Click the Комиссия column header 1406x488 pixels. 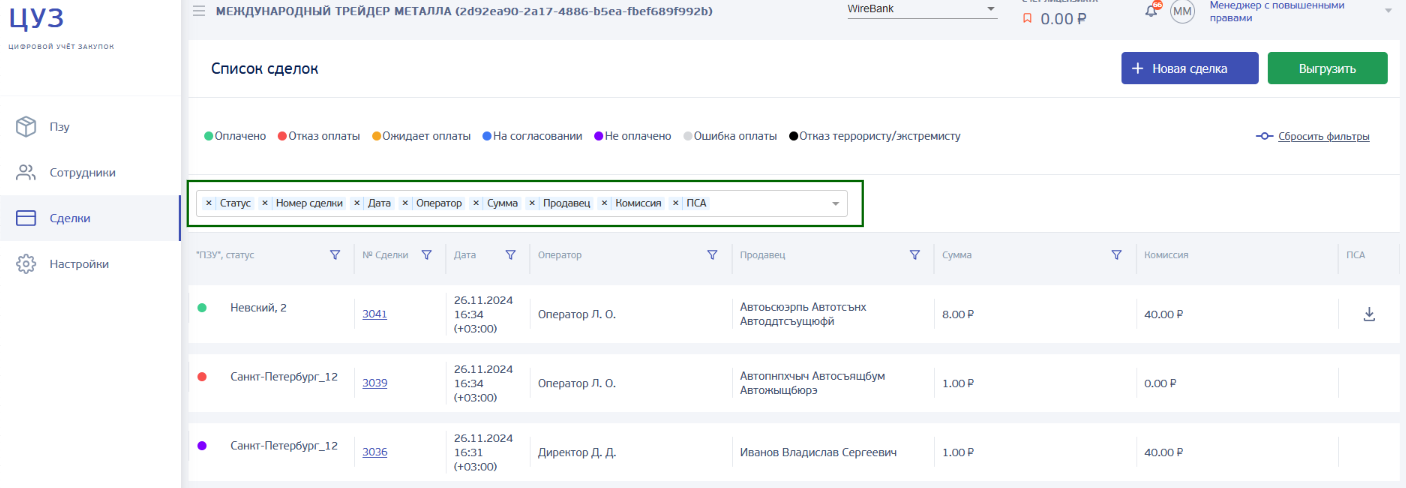click(x=1166, y=255)
